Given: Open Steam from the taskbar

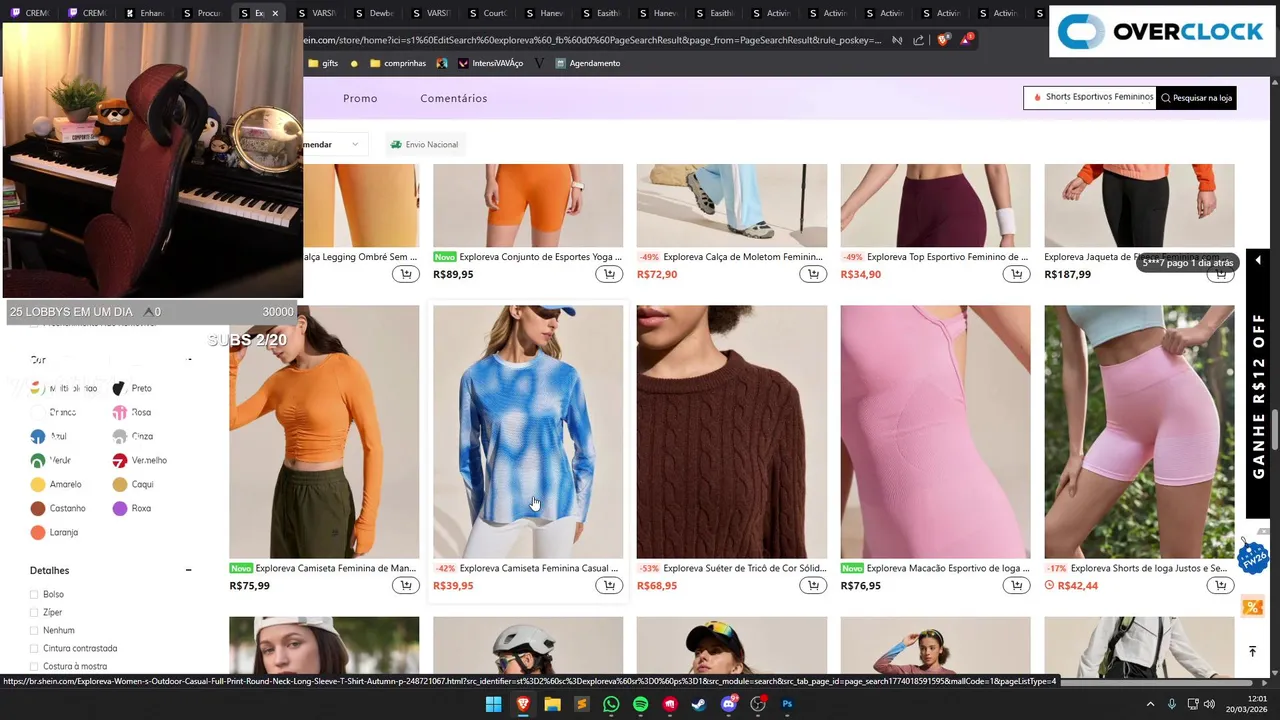Looking at the screenshot, I should coord(699,704).
